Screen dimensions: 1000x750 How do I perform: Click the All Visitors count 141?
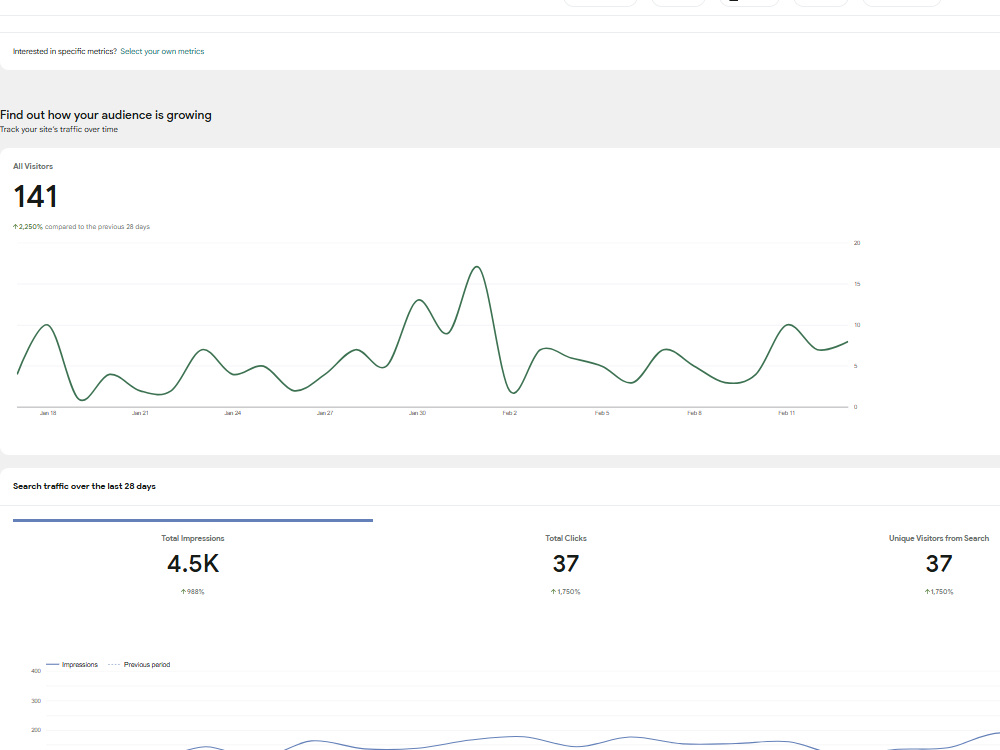coord(36,196)
